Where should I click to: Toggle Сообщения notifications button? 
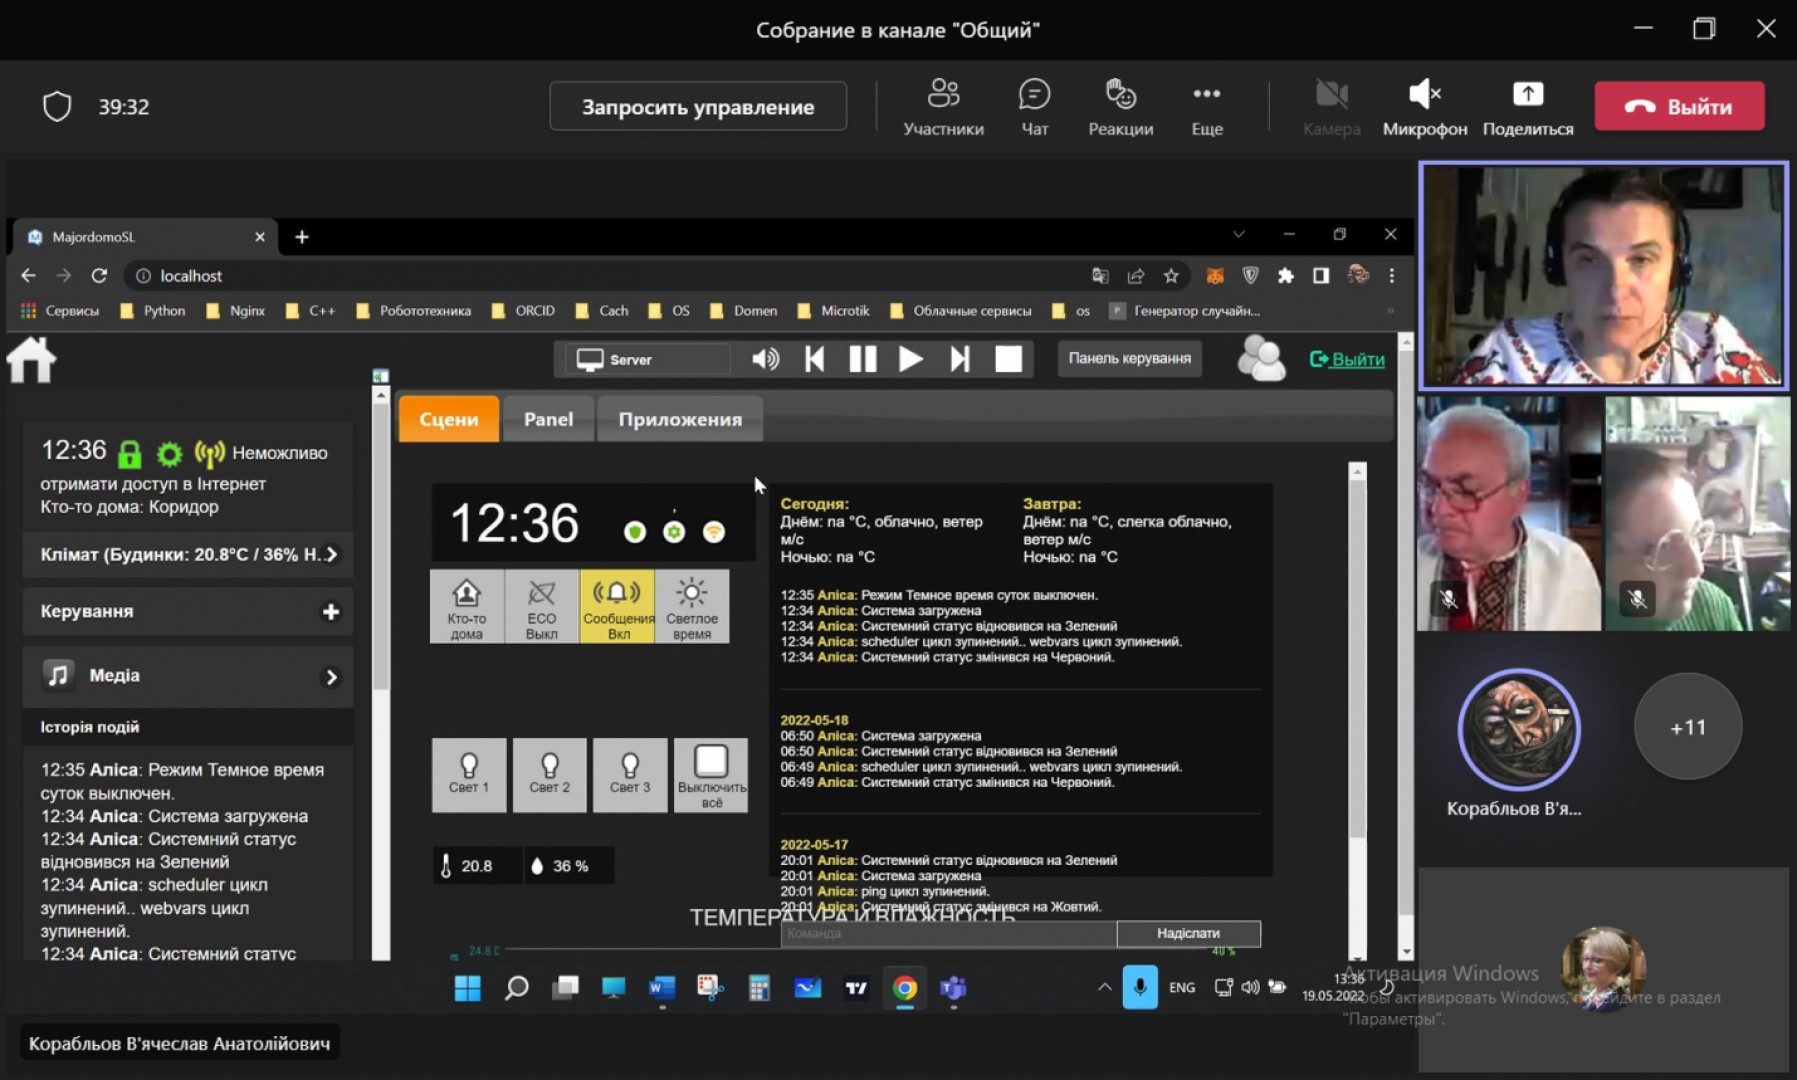(x=618, y=606)
